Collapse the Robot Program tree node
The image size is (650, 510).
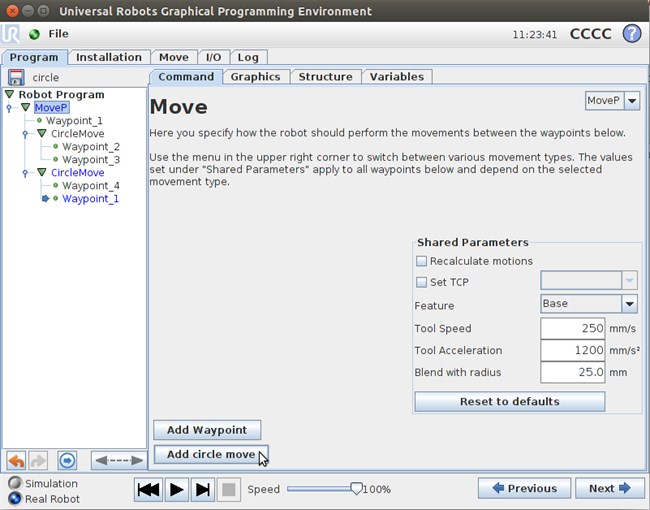(10, 95)
